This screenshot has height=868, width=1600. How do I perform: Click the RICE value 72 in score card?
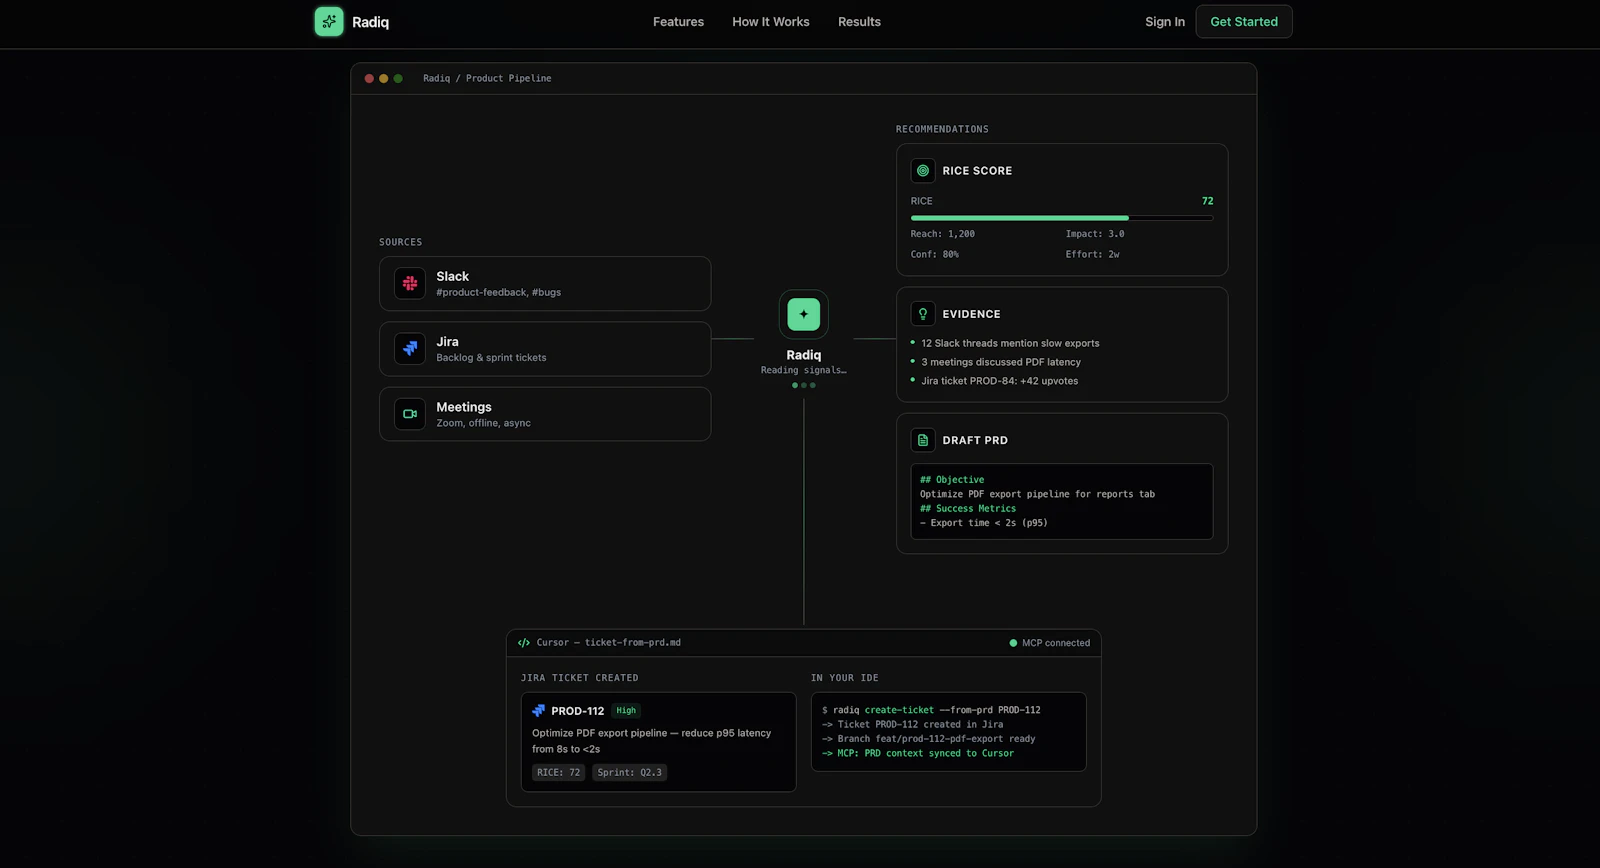pyautogui.click(x=1207, y=201)
